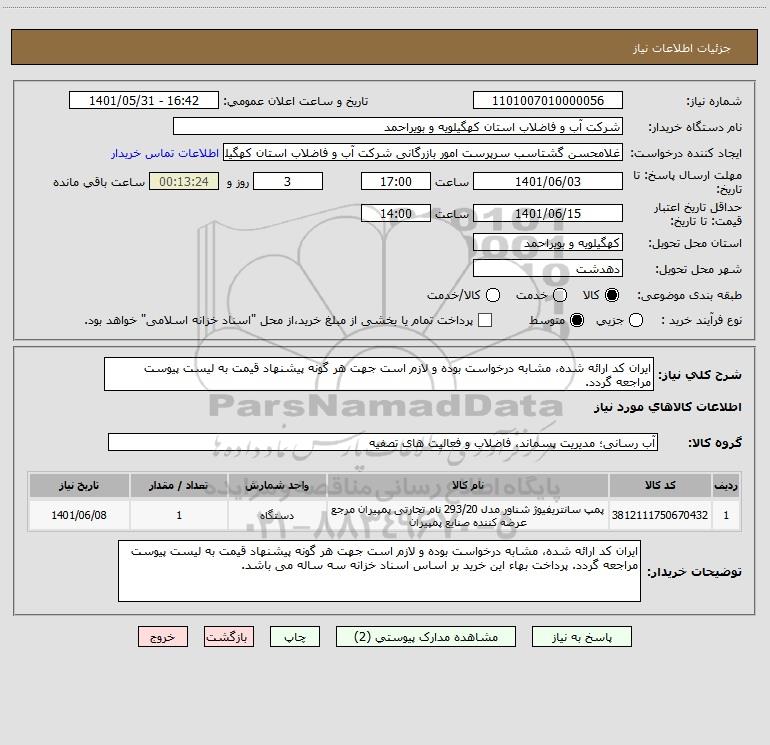Click the دستگاه unit cell
This screenshot has width=770, height=745.
tap(277, 515)
